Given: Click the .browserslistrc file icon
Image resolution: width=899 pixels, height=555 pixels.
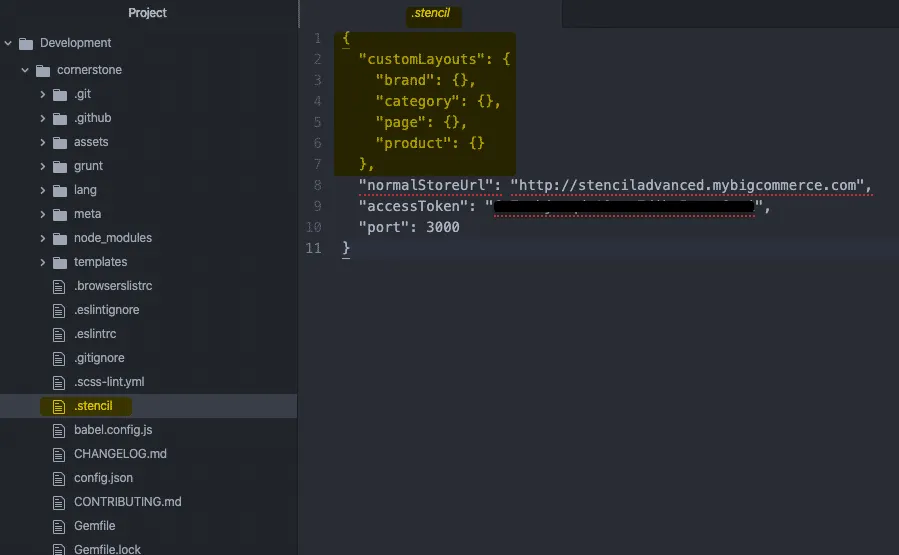Looking at the screenshot, I should [x=59, y=287].
